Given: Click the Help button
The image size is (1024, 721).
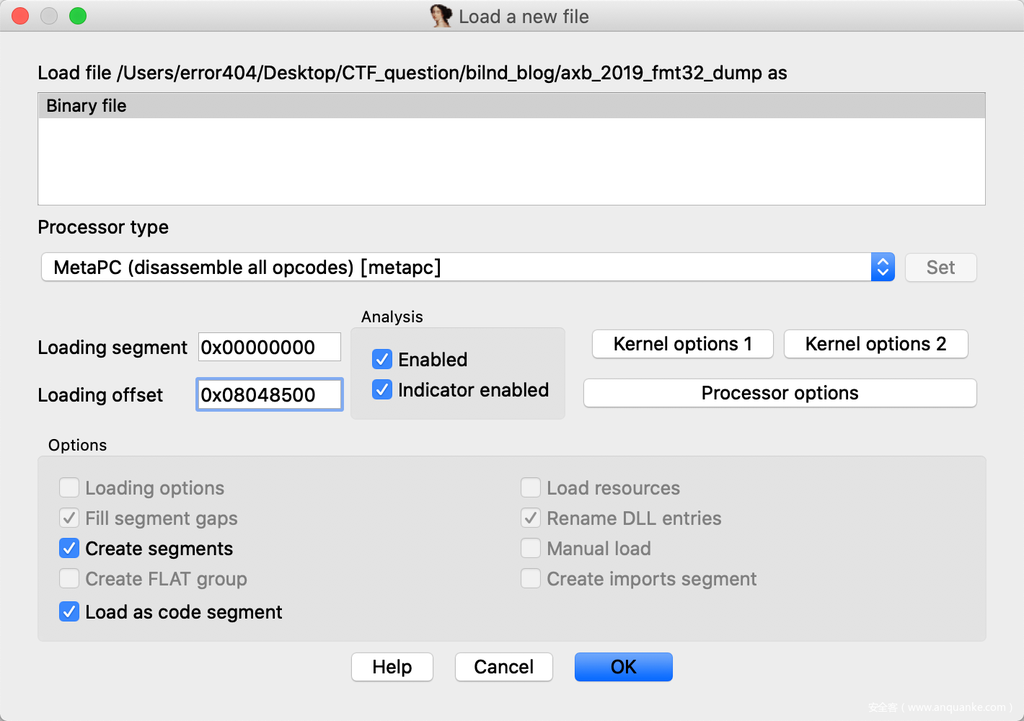Looking at the screenshot, I should pos(392,667).
